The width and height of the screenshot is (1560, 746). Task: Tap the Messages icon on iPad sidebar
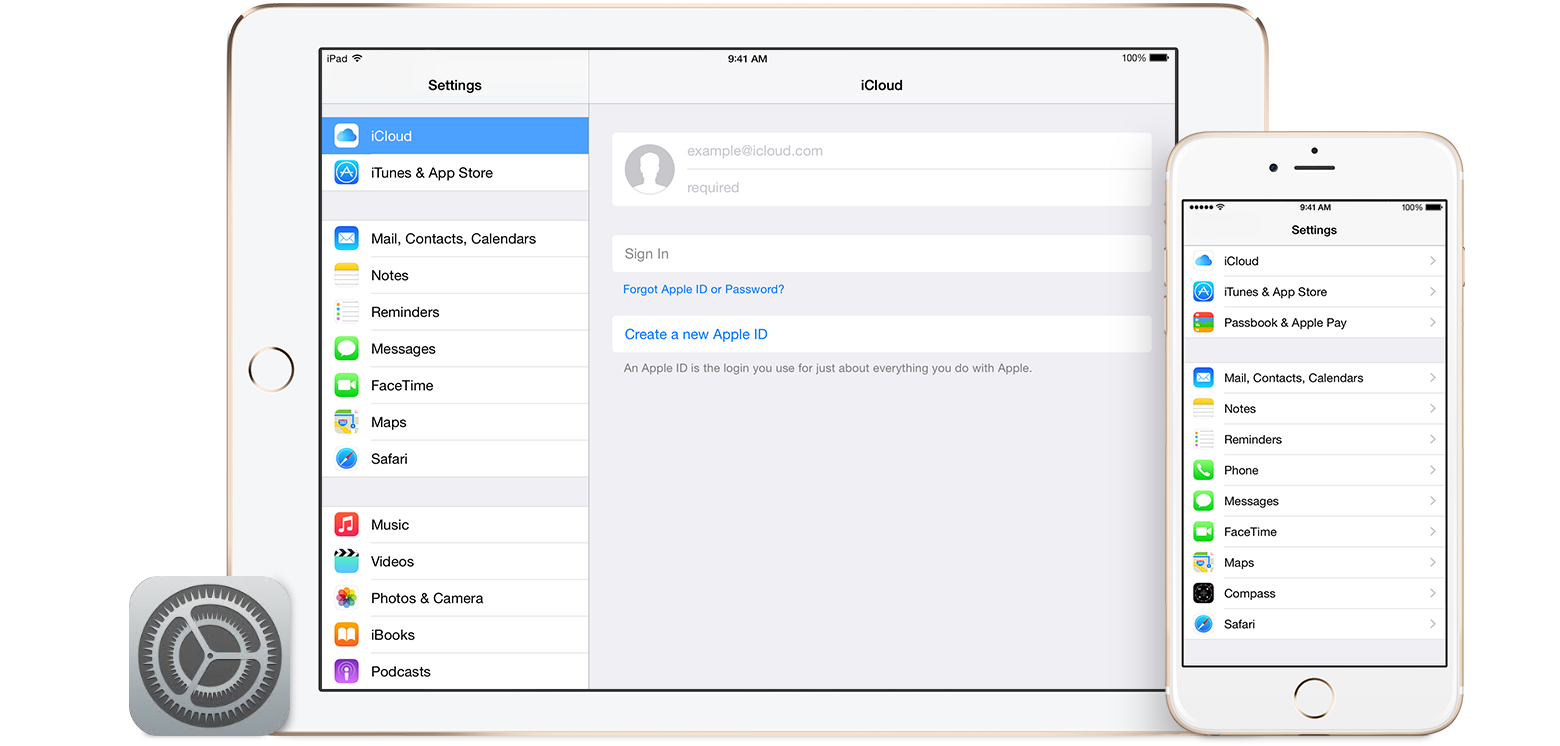(x=347, y=349)
